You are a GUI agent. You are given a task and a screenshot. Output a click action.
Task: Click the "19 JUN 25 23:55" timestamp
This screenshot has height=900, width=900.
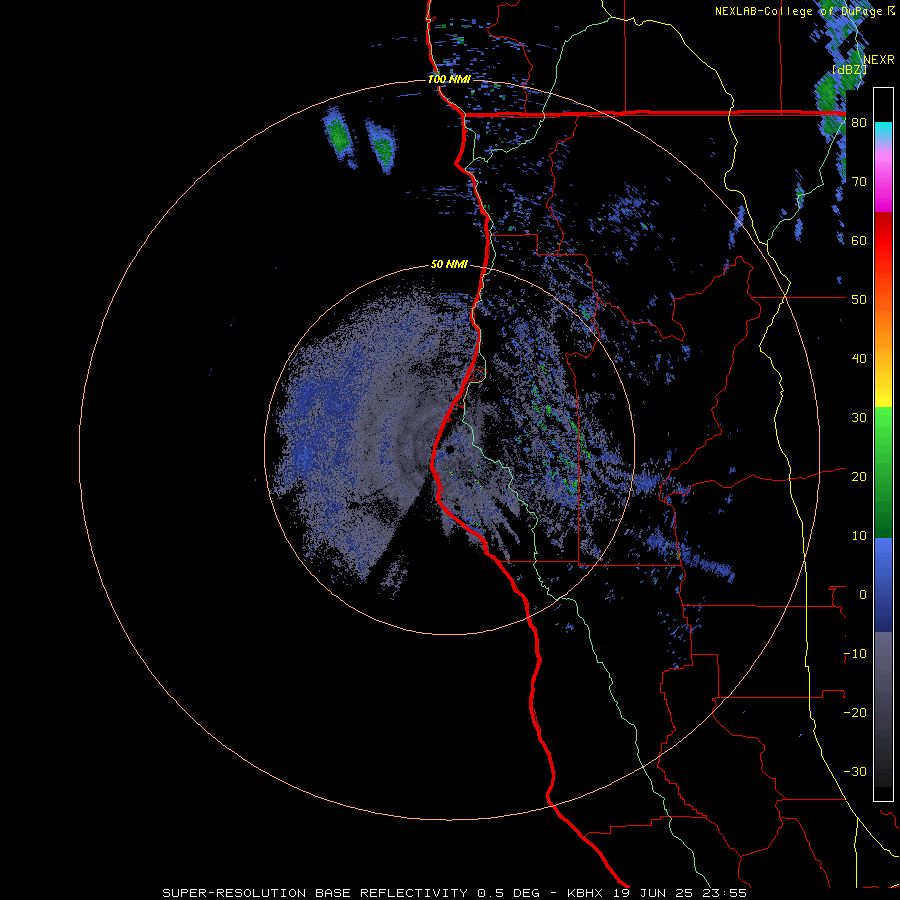(x=682, y=893)
